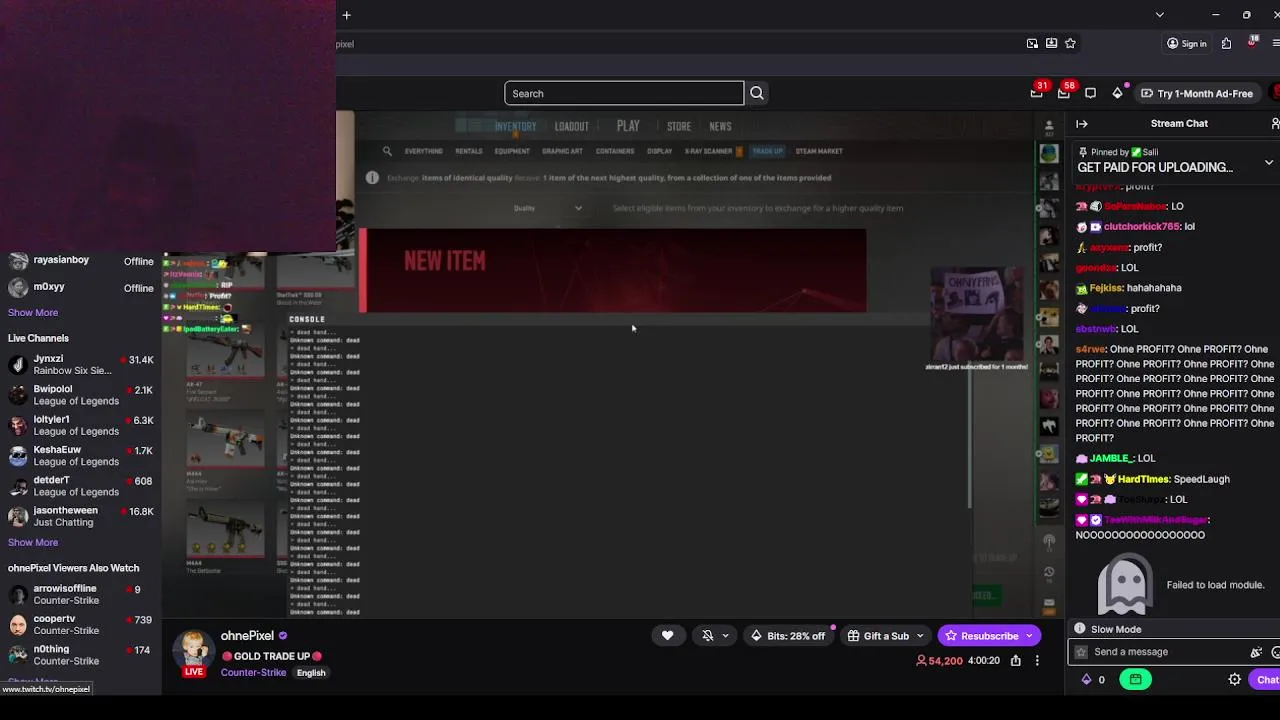Follow channel with the heart icon

pyautogui.click(x=668, y=636)
